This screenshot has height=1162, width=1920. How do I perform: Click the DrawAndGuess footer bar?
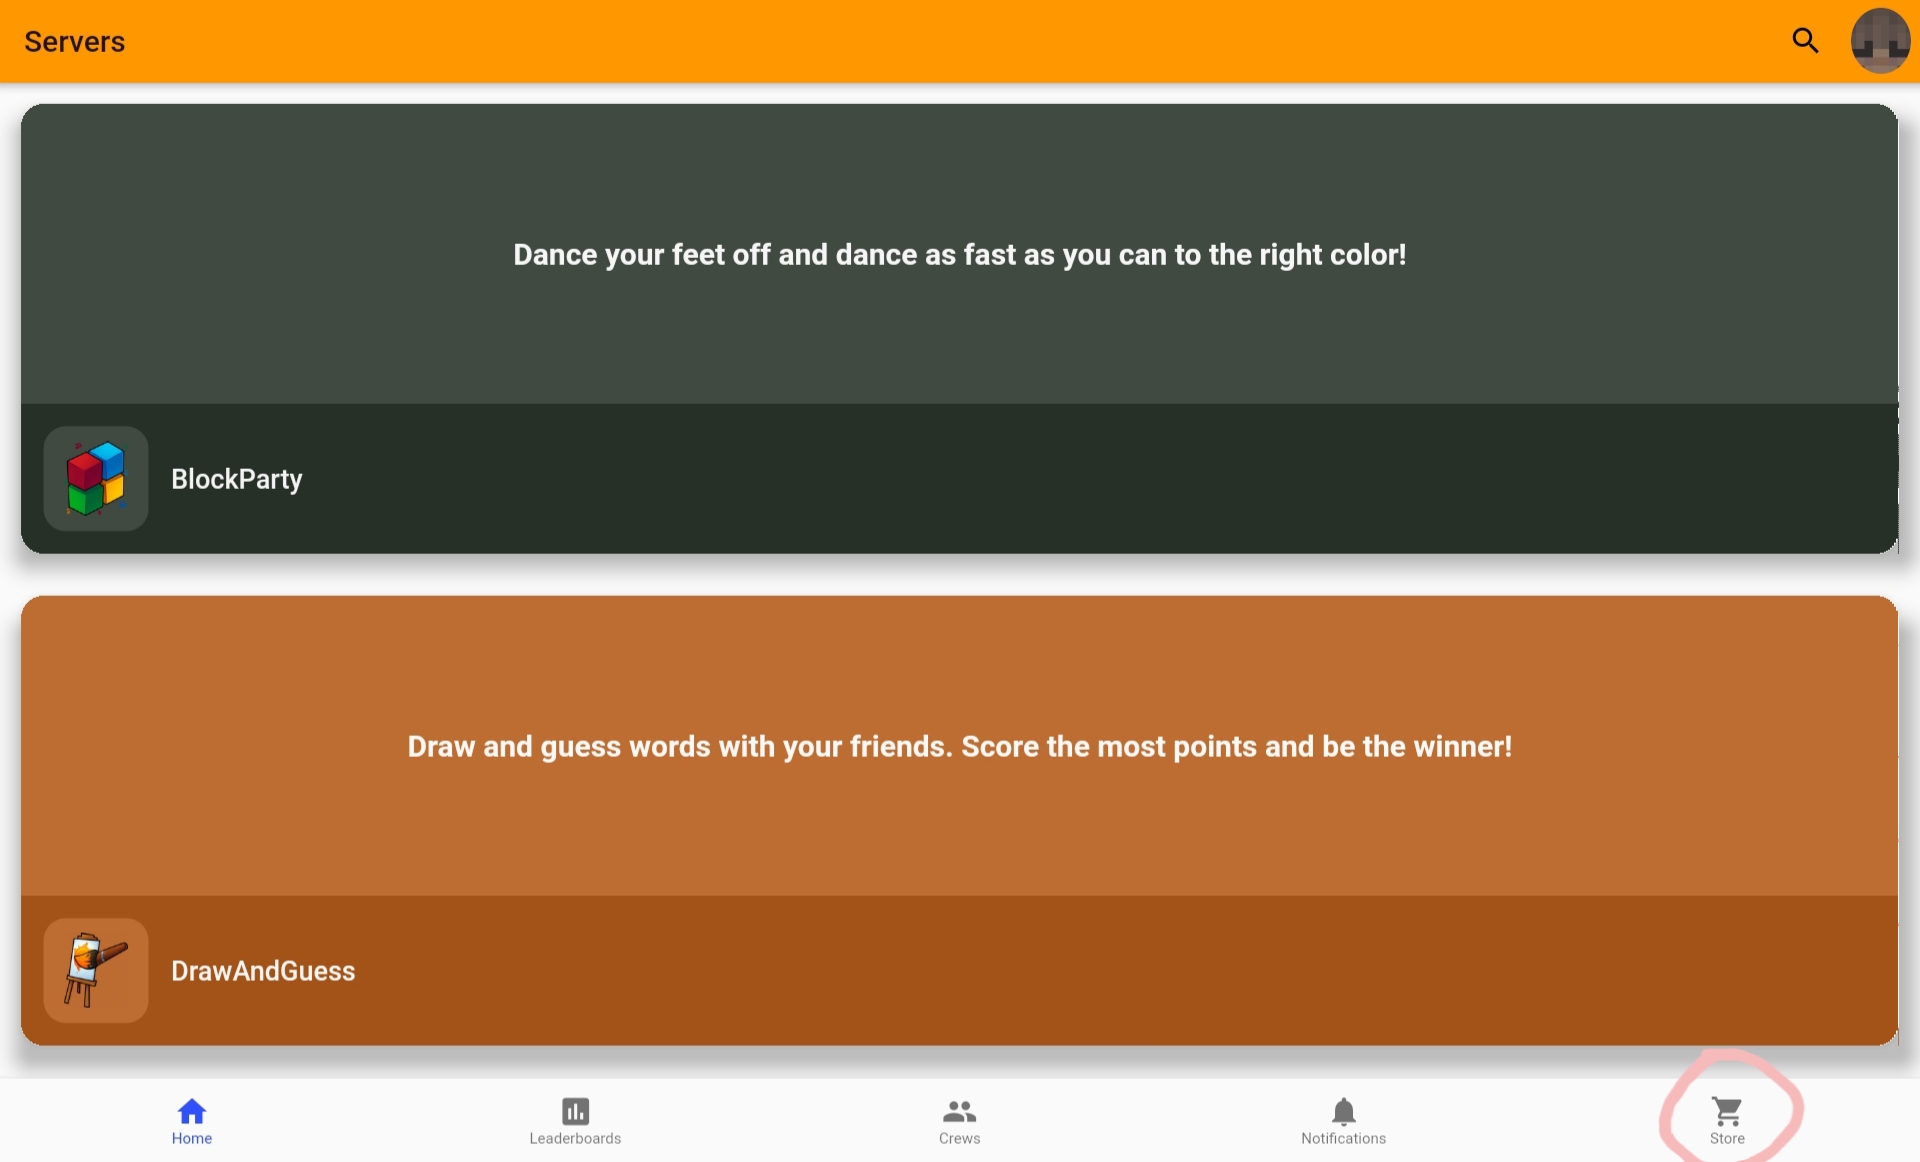(x=960, y=970)
